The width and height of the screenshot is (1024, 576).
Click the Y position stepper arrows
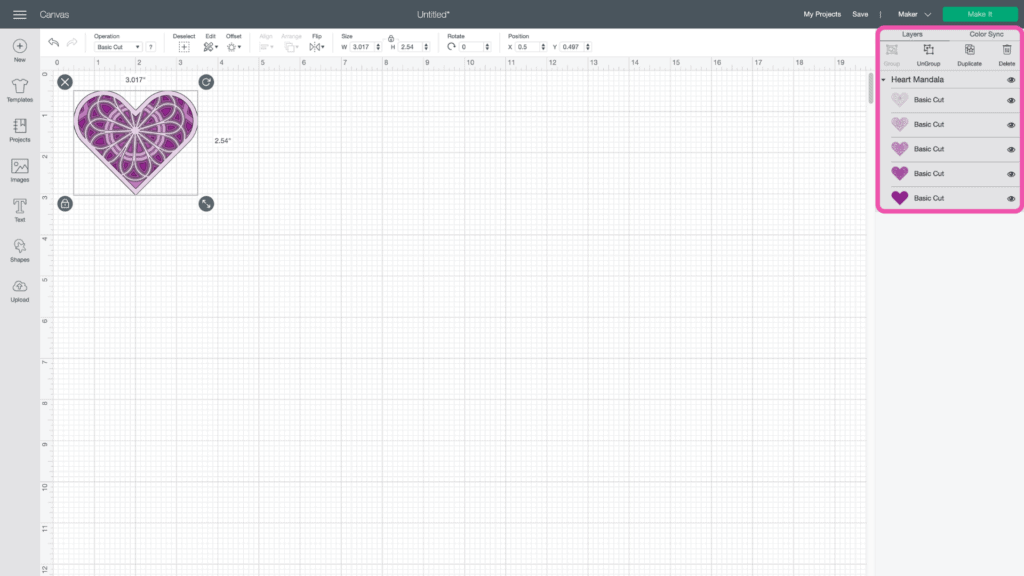(588, 47)
